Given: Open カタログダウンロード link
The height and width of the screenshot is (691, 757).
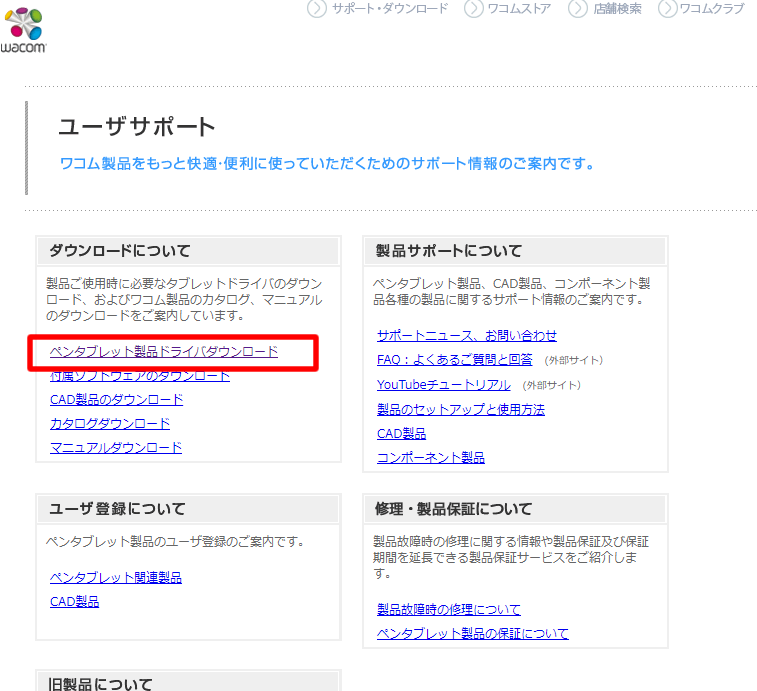Looking at the screenshot, I should click(x=110, y=424).
